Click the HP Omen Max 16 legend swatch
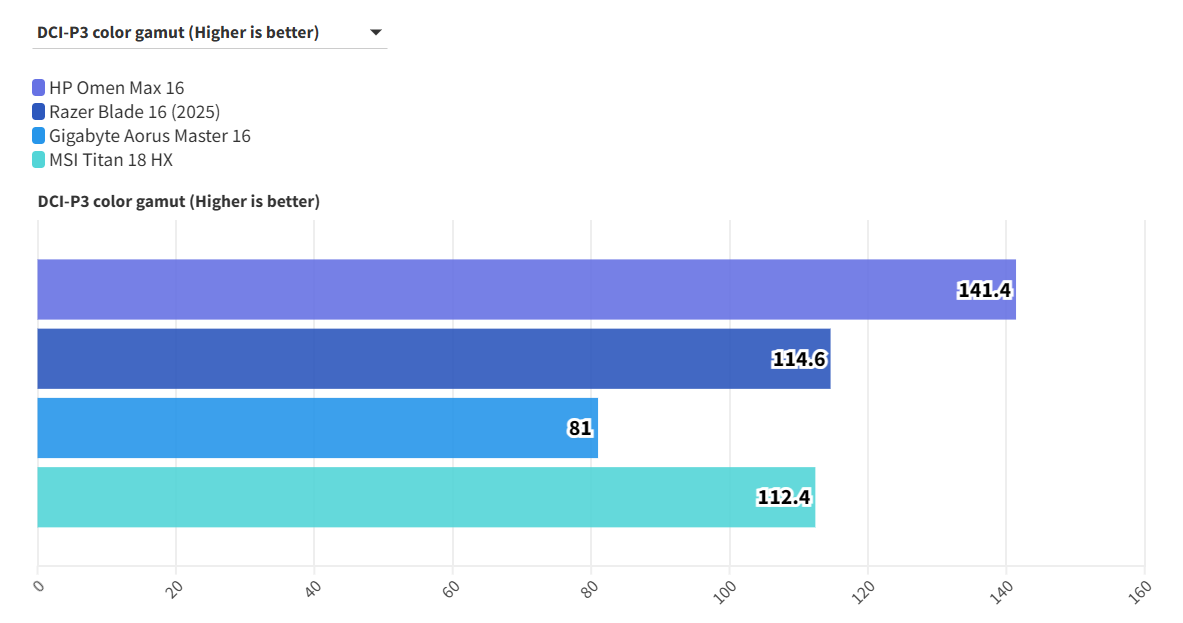This screenshot has height=623, width=1183. [39, 88]
